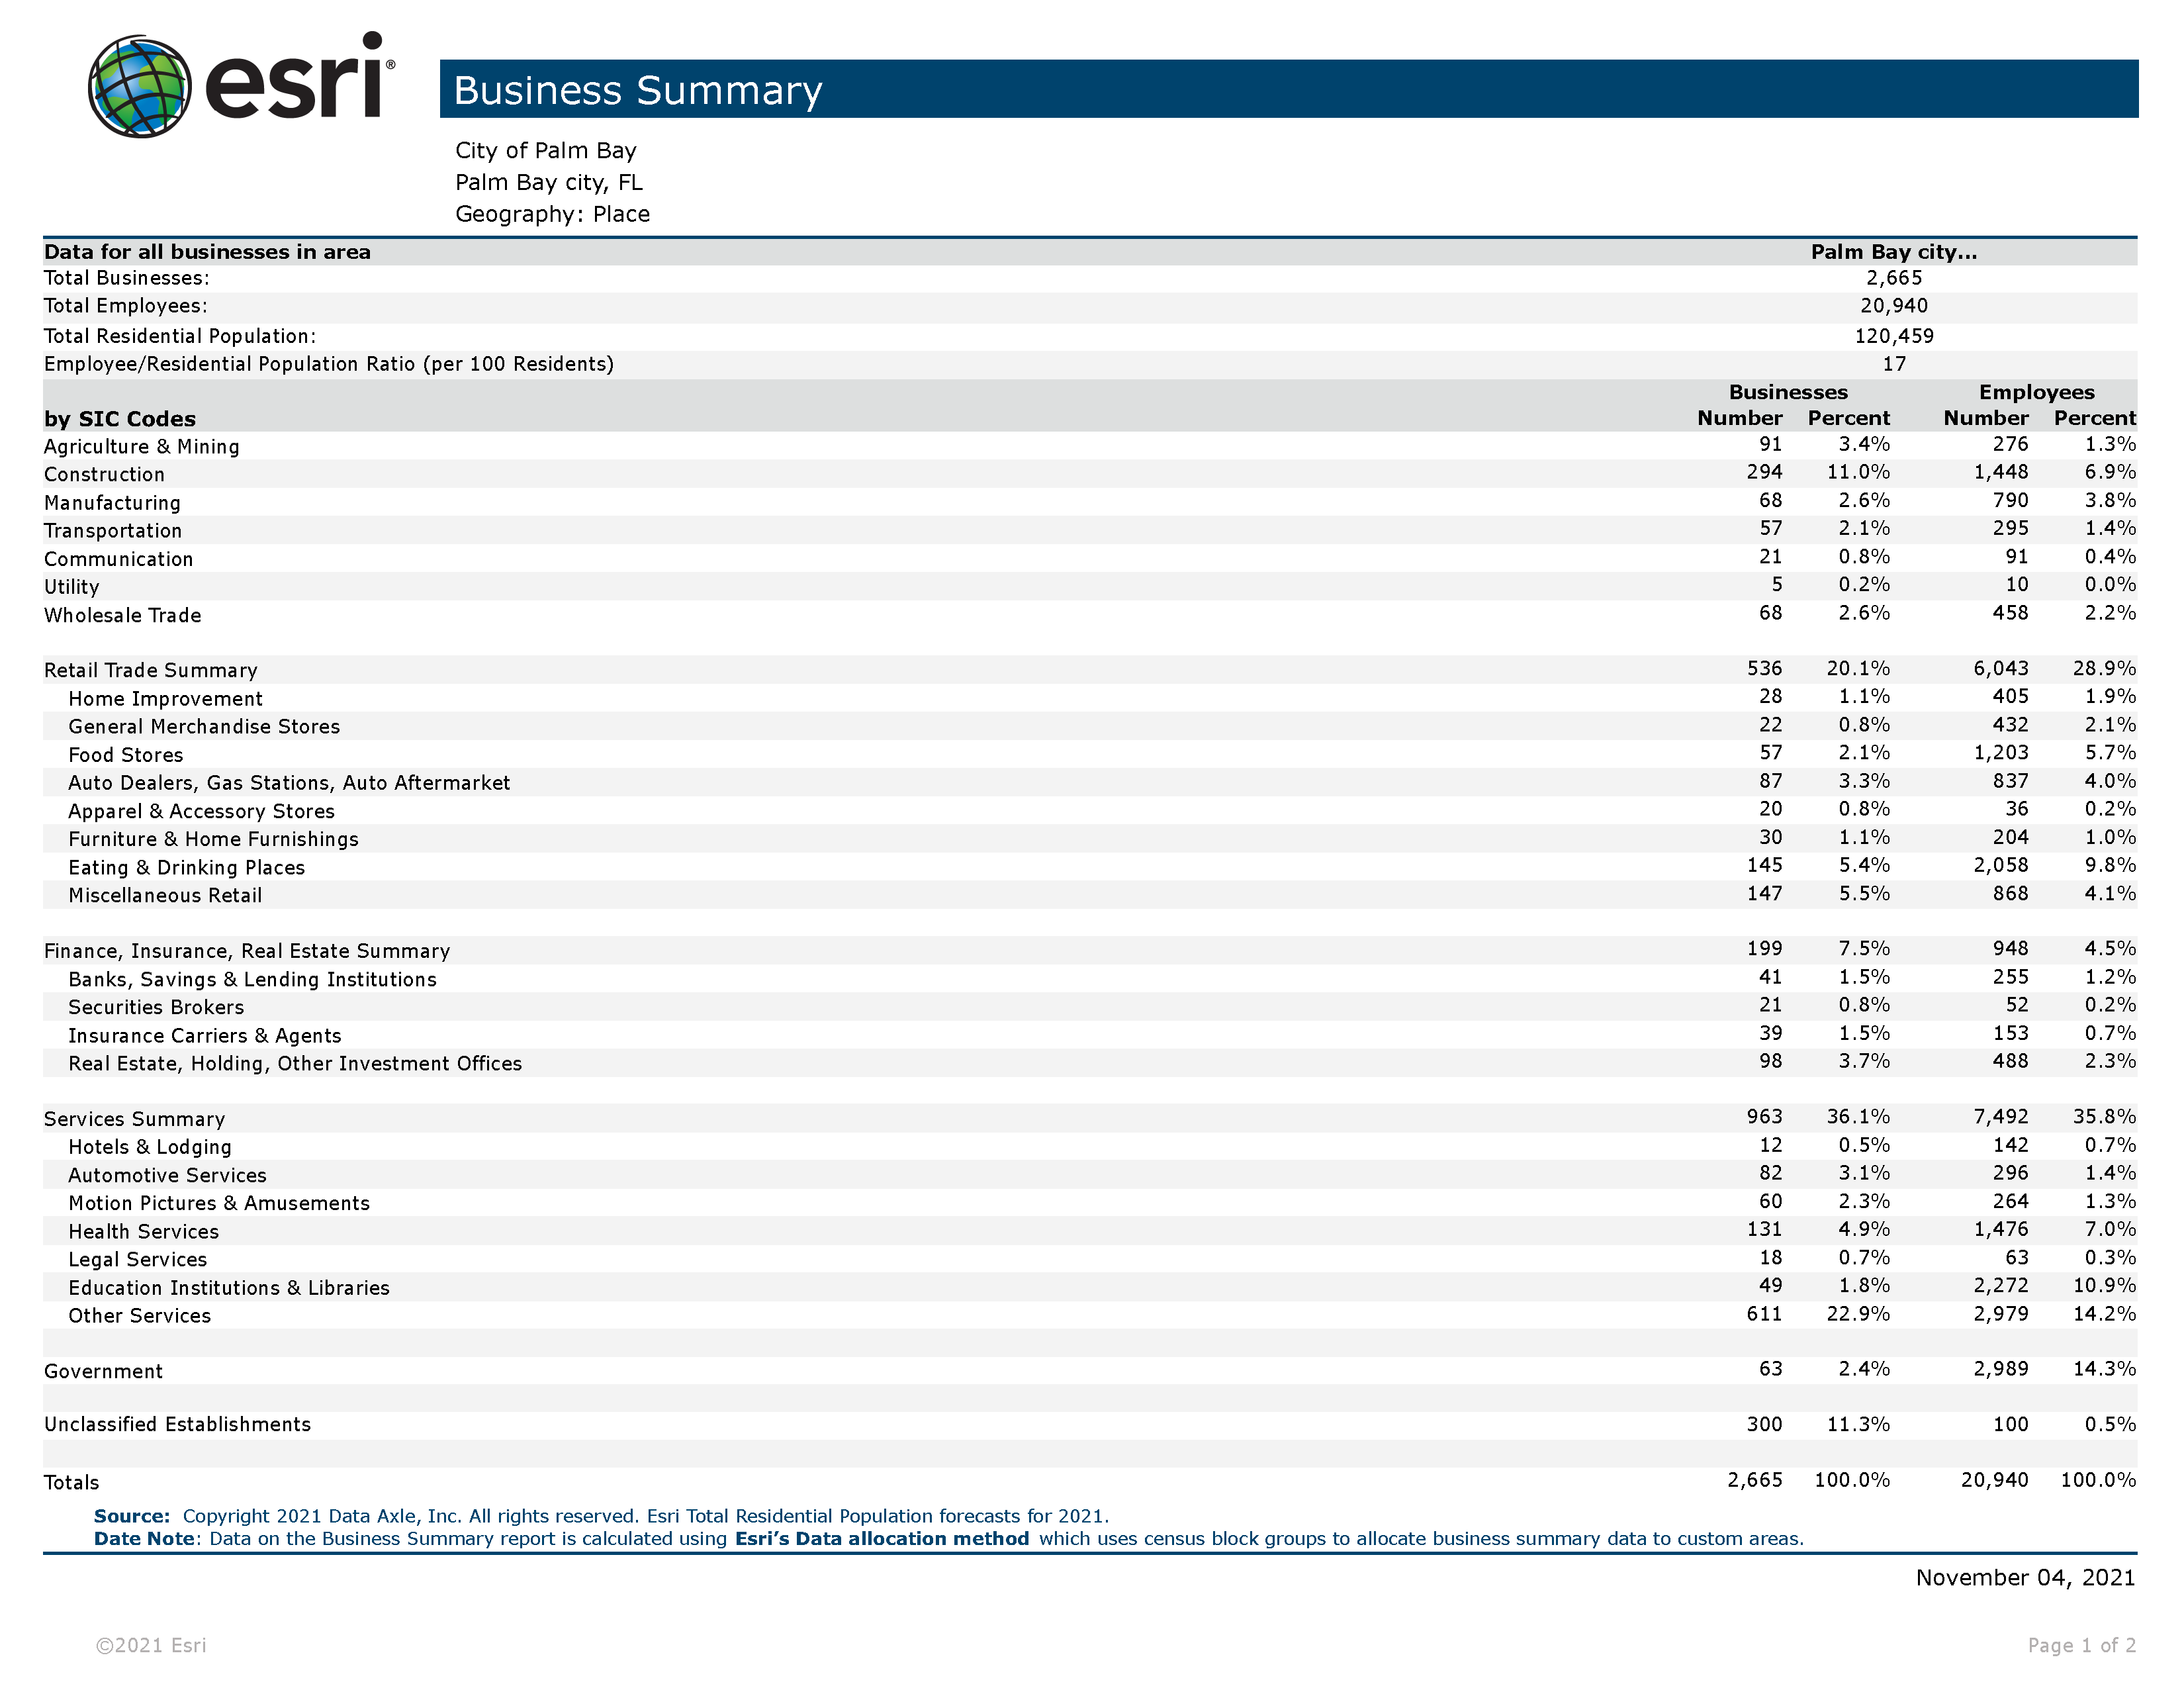Click the Government row label
This screenshot has height=1688, width=2184.
(x=103, y=1372)
